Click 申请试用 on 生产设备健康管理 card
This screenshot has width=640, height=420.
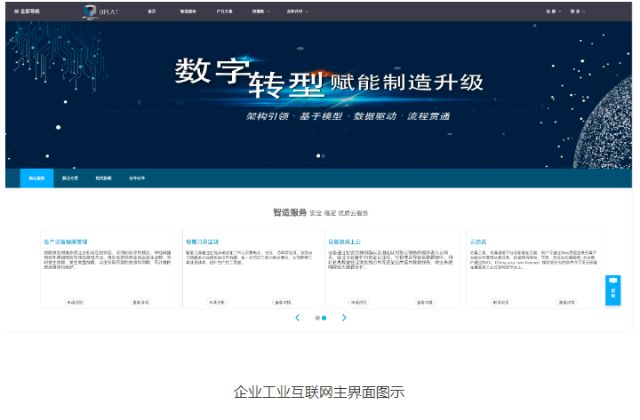tap(76, 300)
